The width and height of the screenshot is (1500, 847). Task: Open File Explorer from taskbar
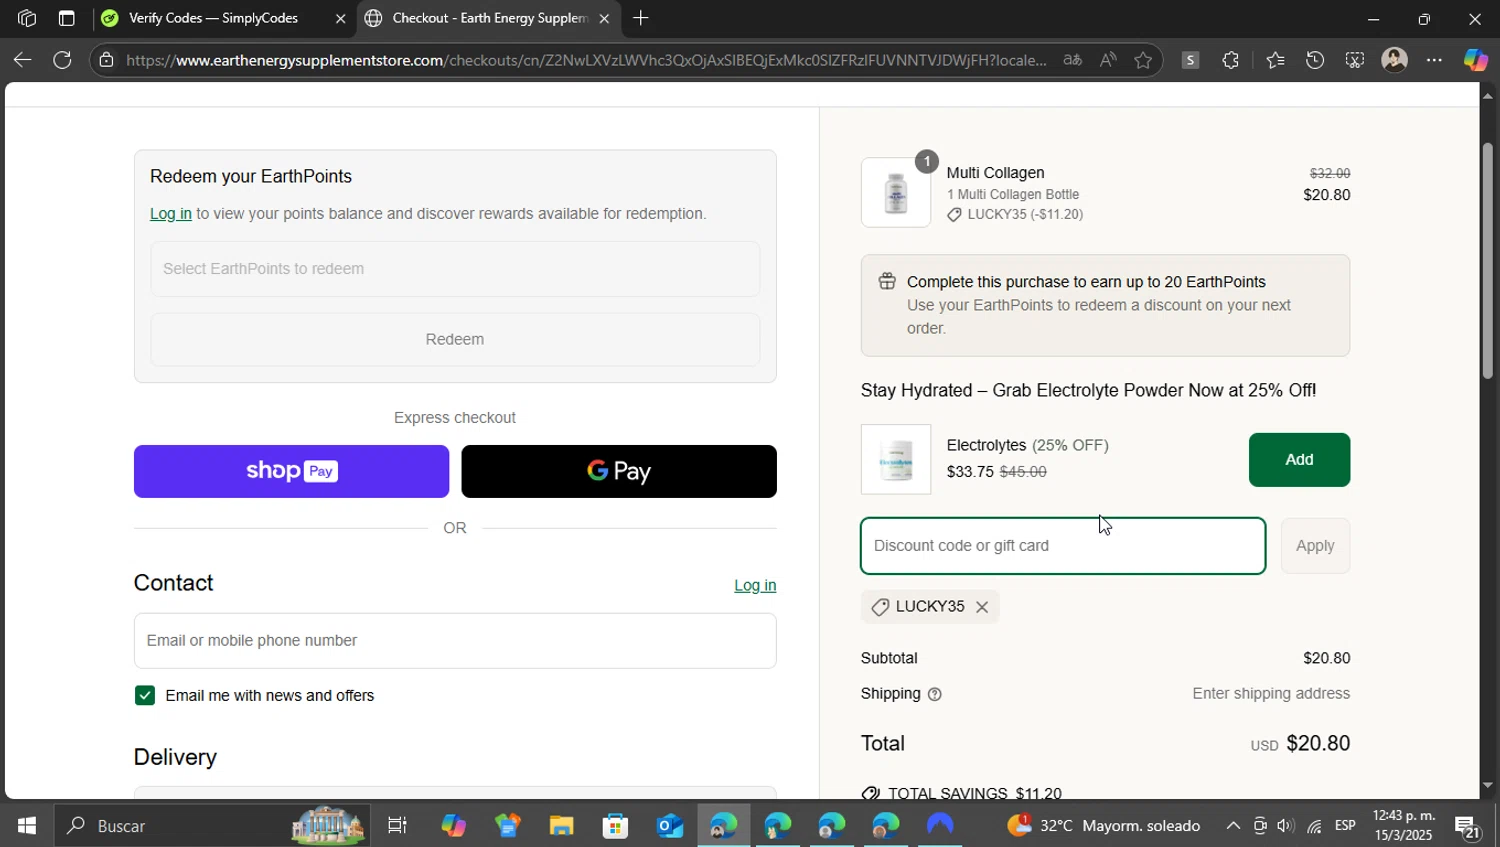coord(561,826)
